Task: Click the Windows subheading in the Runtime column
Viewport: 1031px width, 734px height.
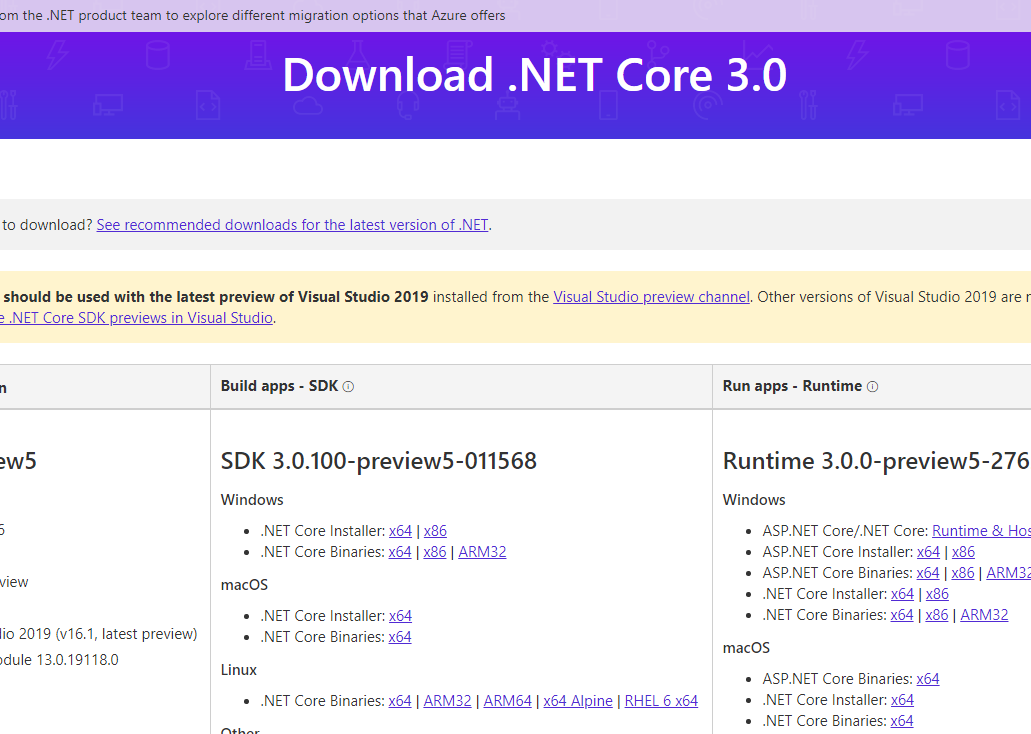Action: tap(754, 500)
